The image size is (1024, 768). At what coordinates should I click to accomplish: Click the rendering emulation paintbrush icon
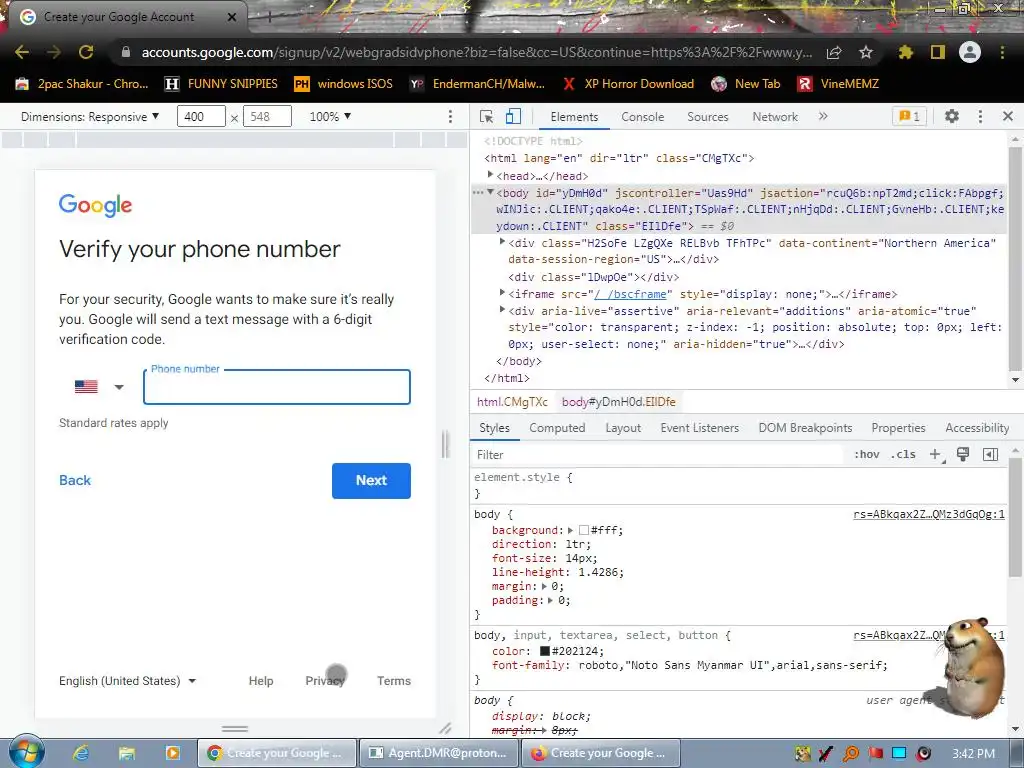(x=963, y=454)
